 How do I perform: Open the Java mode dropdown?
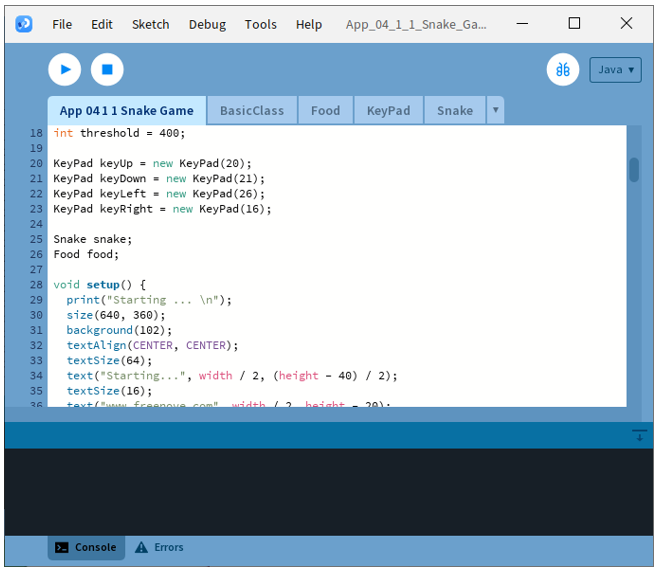pos(615,70)
